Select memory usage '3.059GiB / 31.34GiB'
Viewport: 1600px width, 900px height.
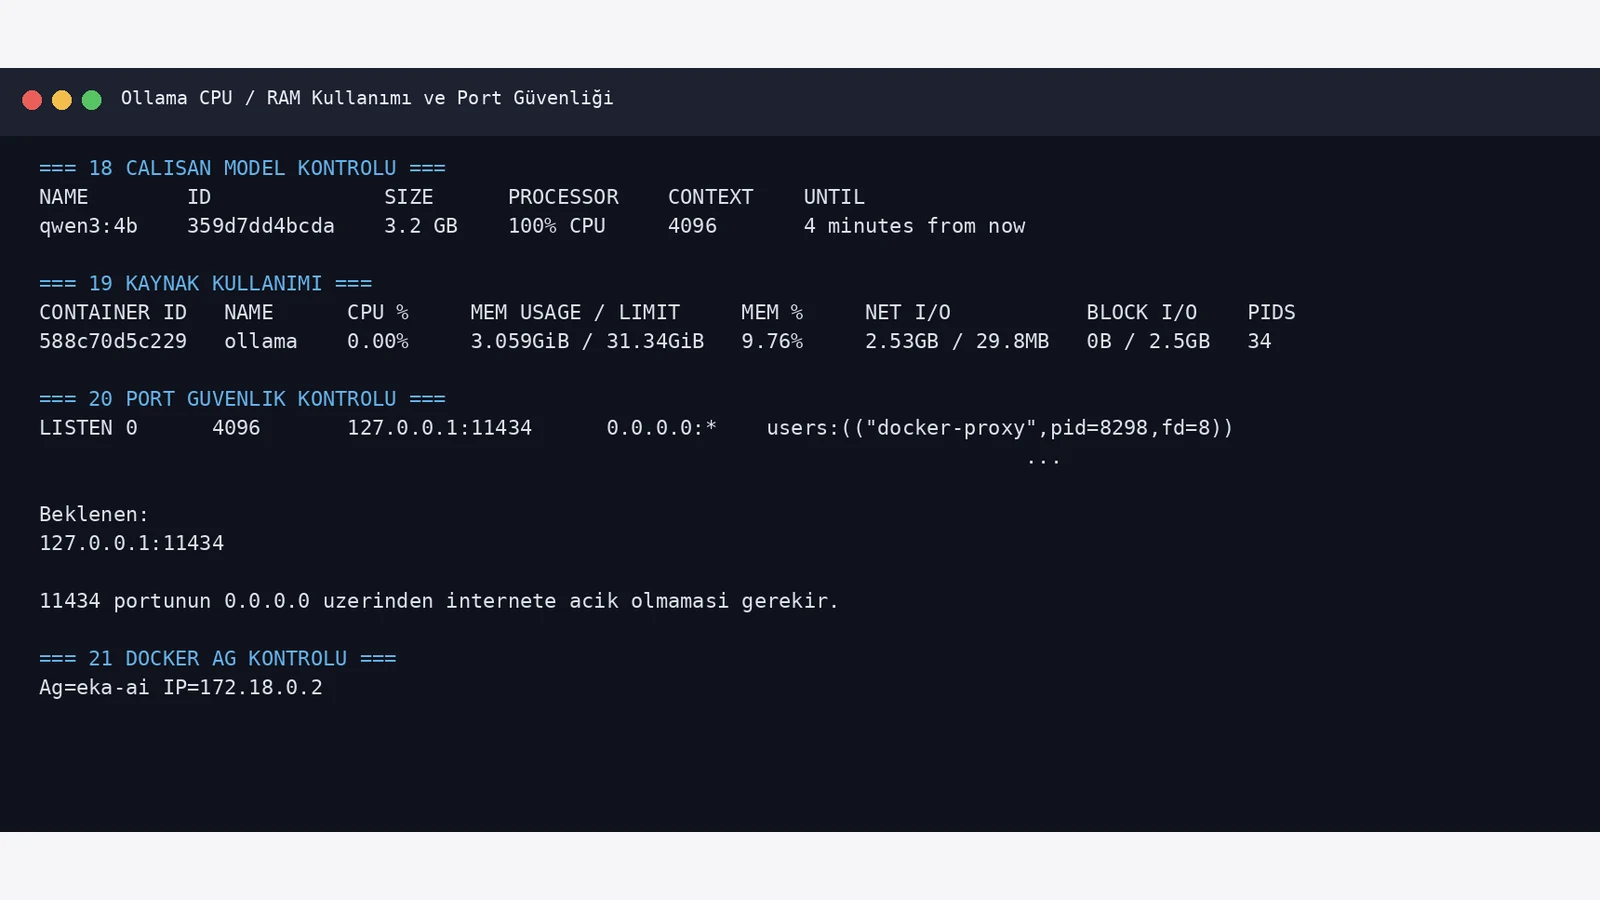pos(587,341)
